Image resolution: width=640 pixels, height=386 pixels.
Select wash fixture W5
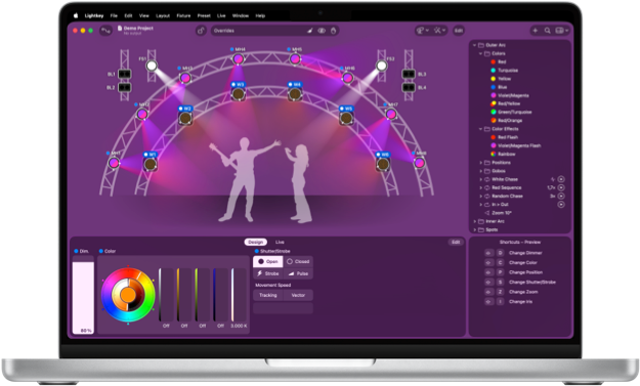coord(346,118)
